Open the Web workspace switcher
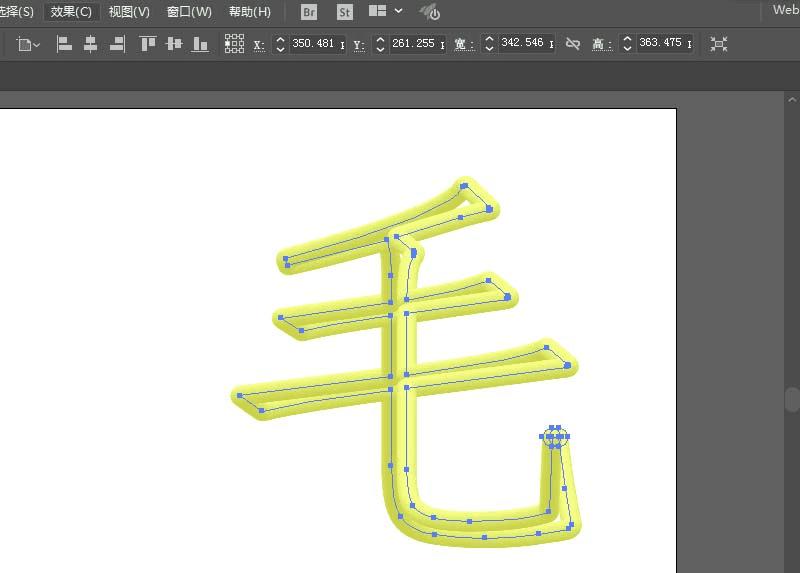This screenshot has height=573, width=800. click(x=786, y=10)
